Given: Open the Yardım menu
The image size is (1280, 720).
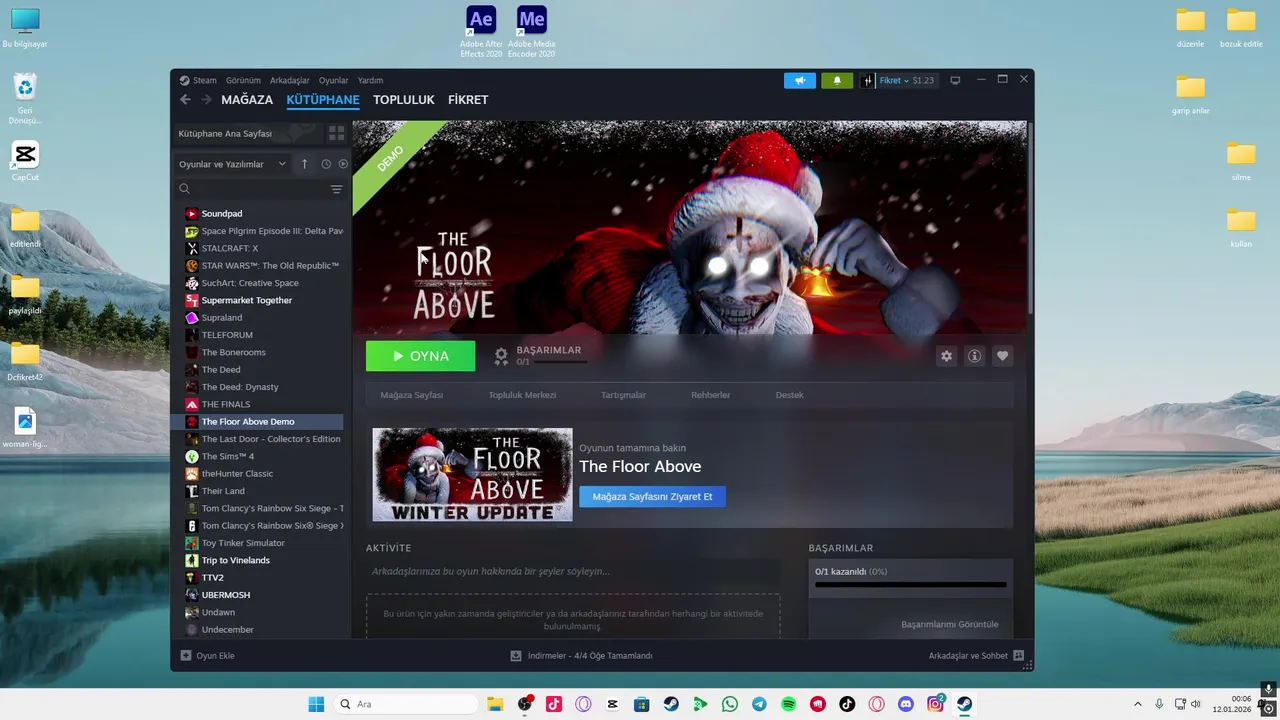Looking at the screenshot, I should (x=370, y=80).
